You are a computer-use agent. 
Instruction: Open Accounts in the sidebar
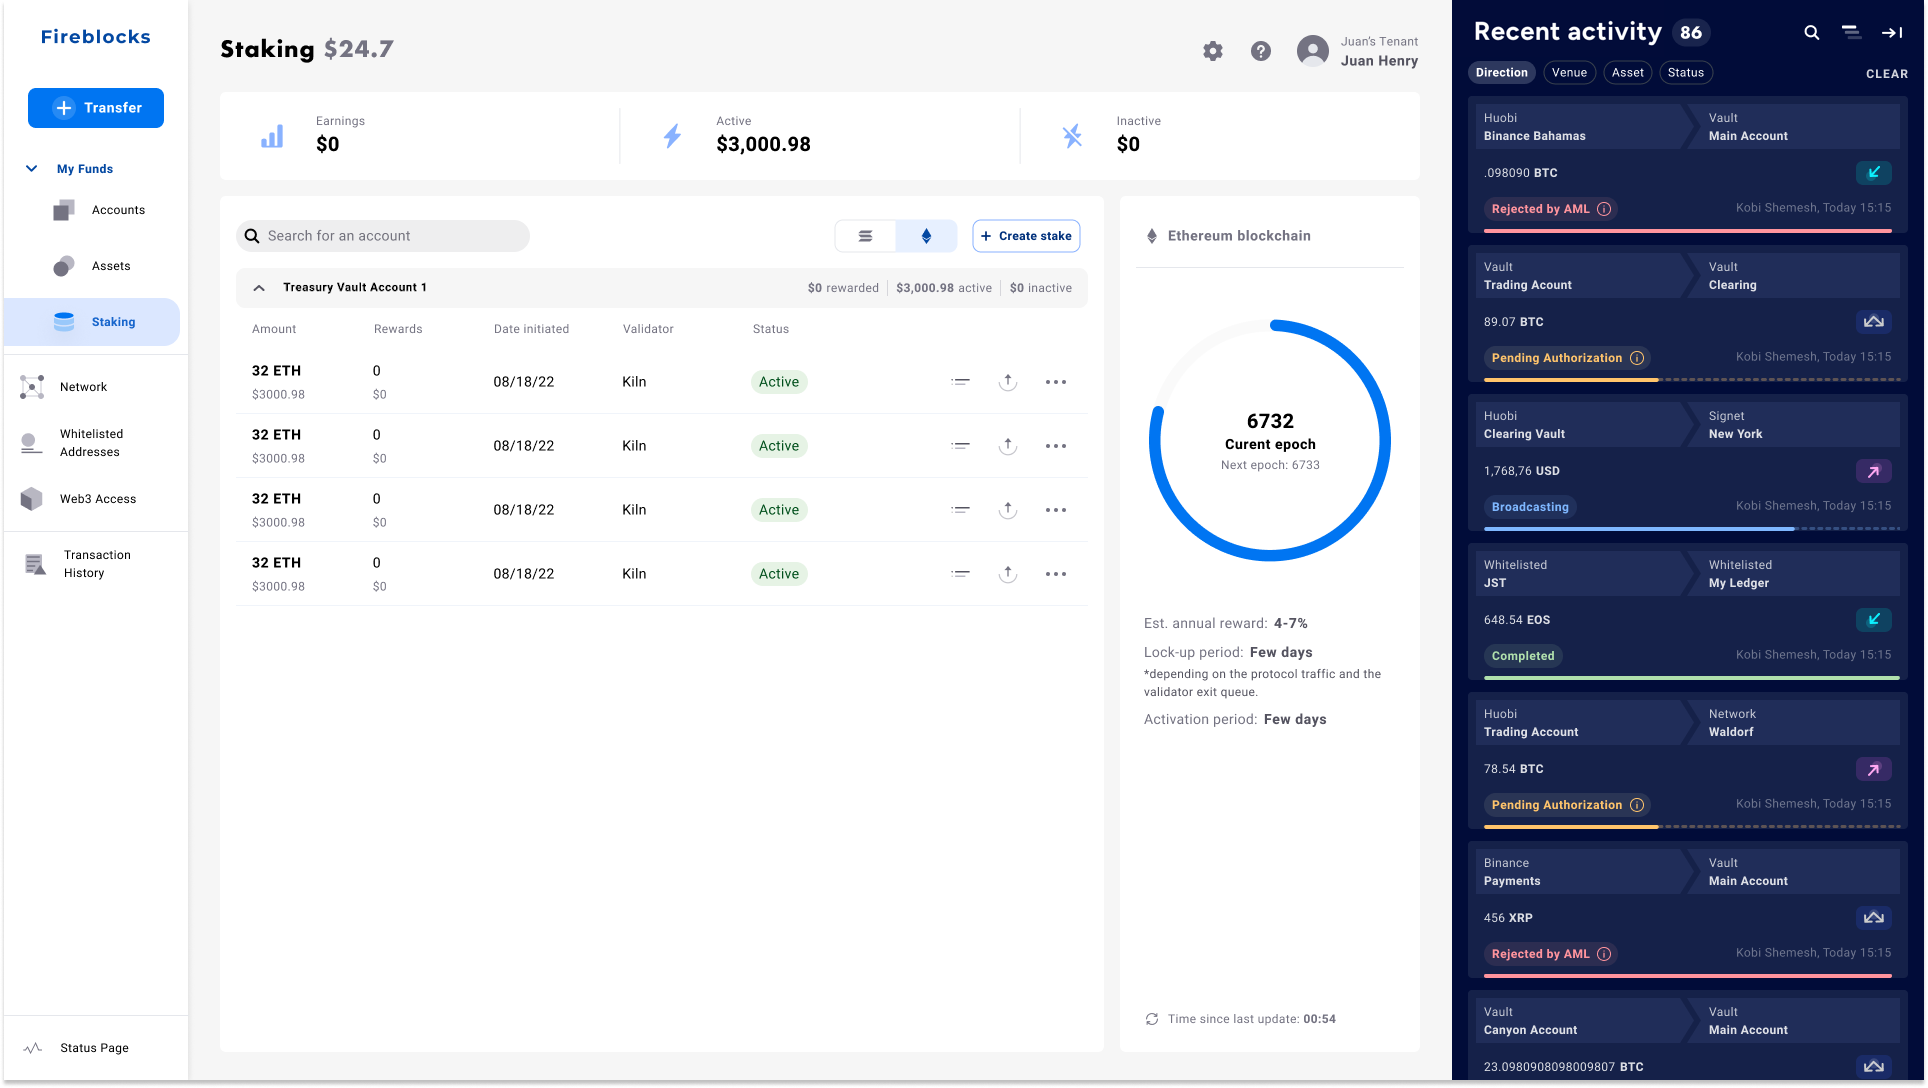click(98, 210)
